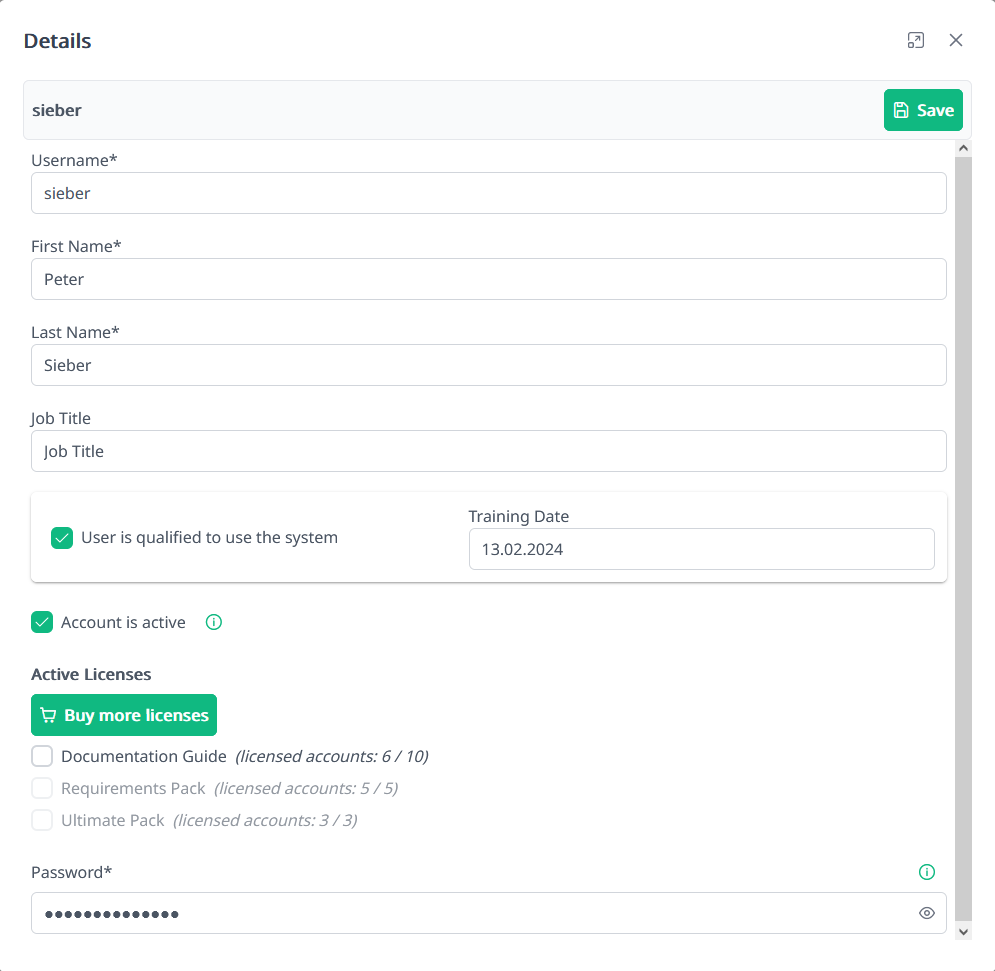Check the Documentation Guide license
The image size is (995, 971).
[x=42, y=756]
